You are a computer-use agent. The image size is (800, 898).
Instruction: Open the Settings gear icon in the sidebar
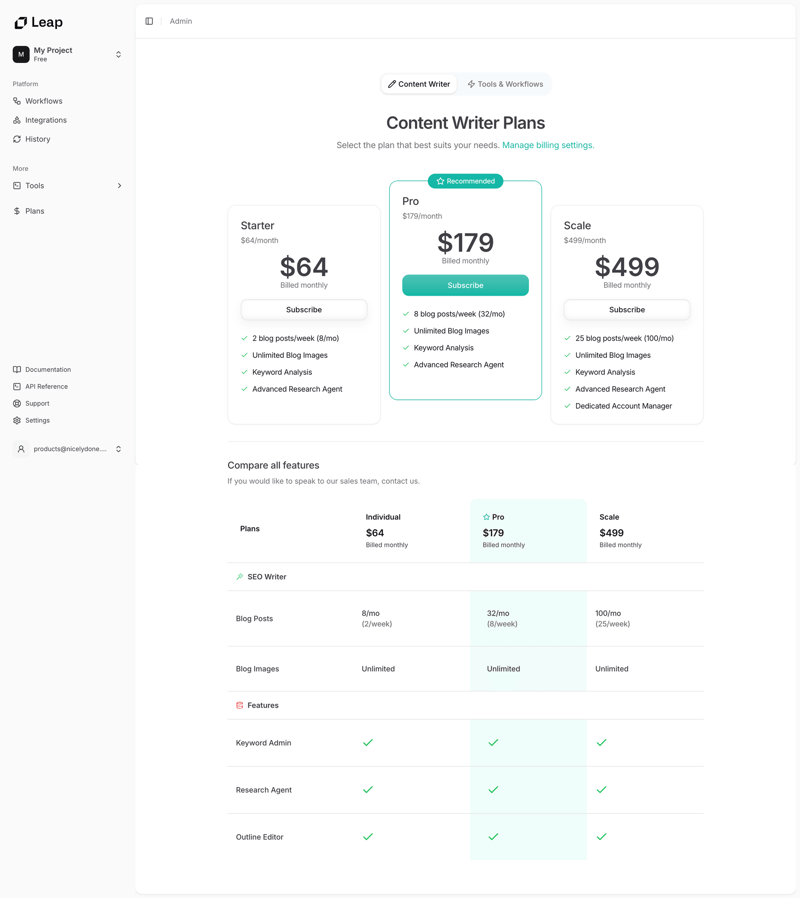pos(15,420)
